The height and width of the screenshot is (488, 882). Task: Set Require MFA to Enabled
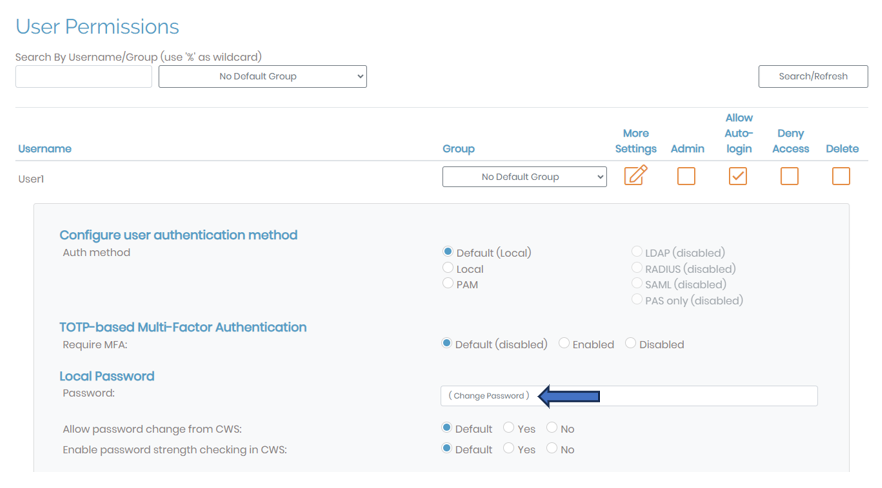564,343
